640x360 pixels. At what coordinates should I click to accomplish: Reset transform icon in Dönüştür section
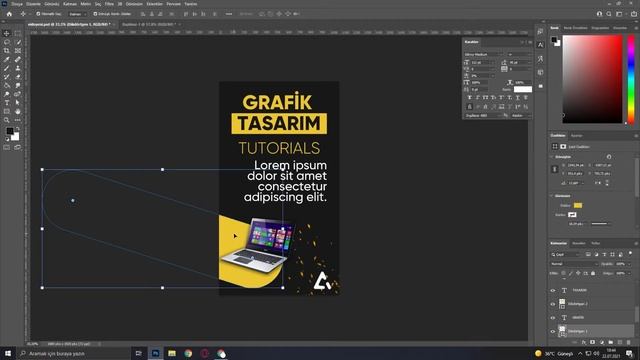pyautogui.click(x=609, y=157)
